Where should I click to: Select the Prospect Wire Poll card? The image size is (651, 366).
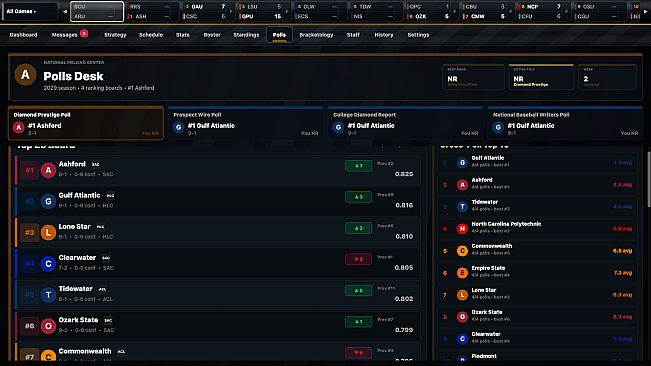(245, 123)
